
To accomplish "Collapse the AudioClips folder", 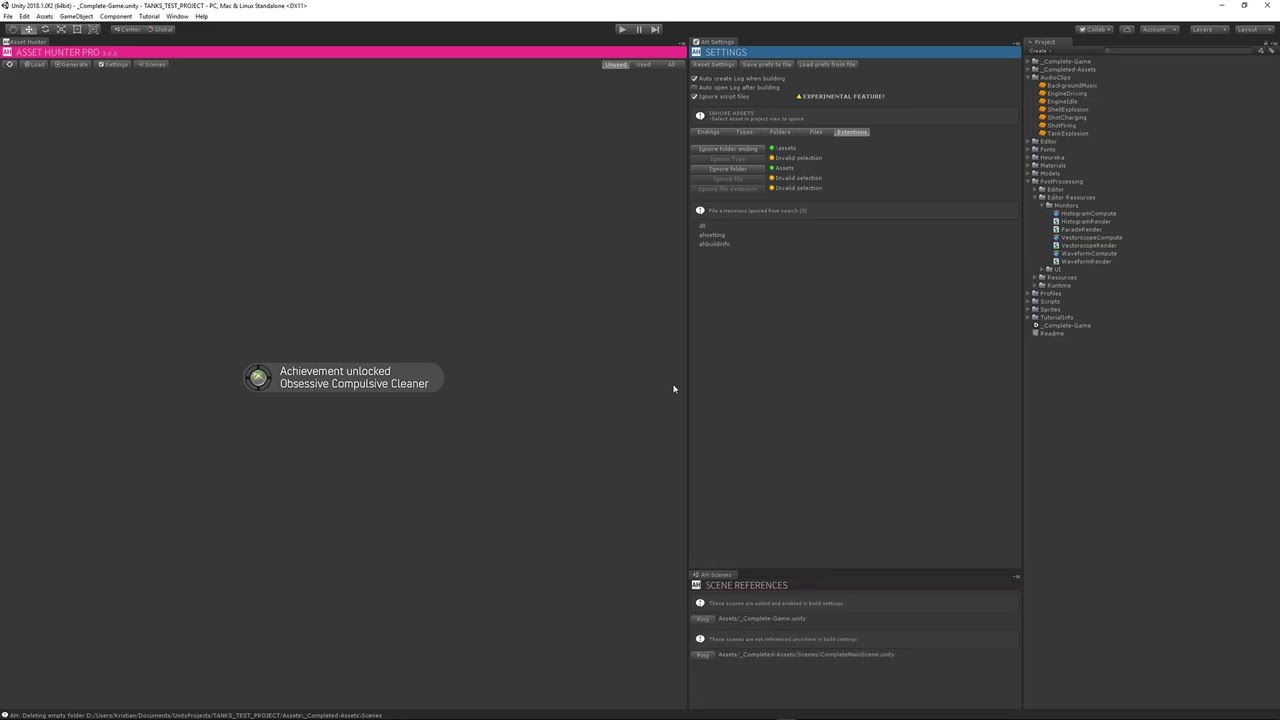I will [1028, 78].
